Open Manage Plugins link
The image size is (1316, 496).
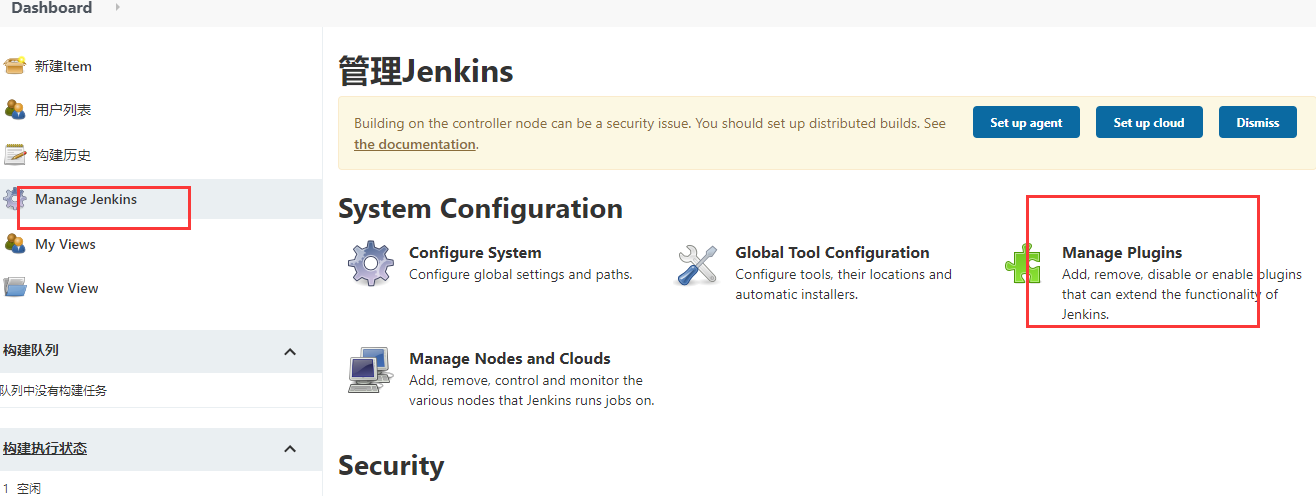(x=1122, y=252)
